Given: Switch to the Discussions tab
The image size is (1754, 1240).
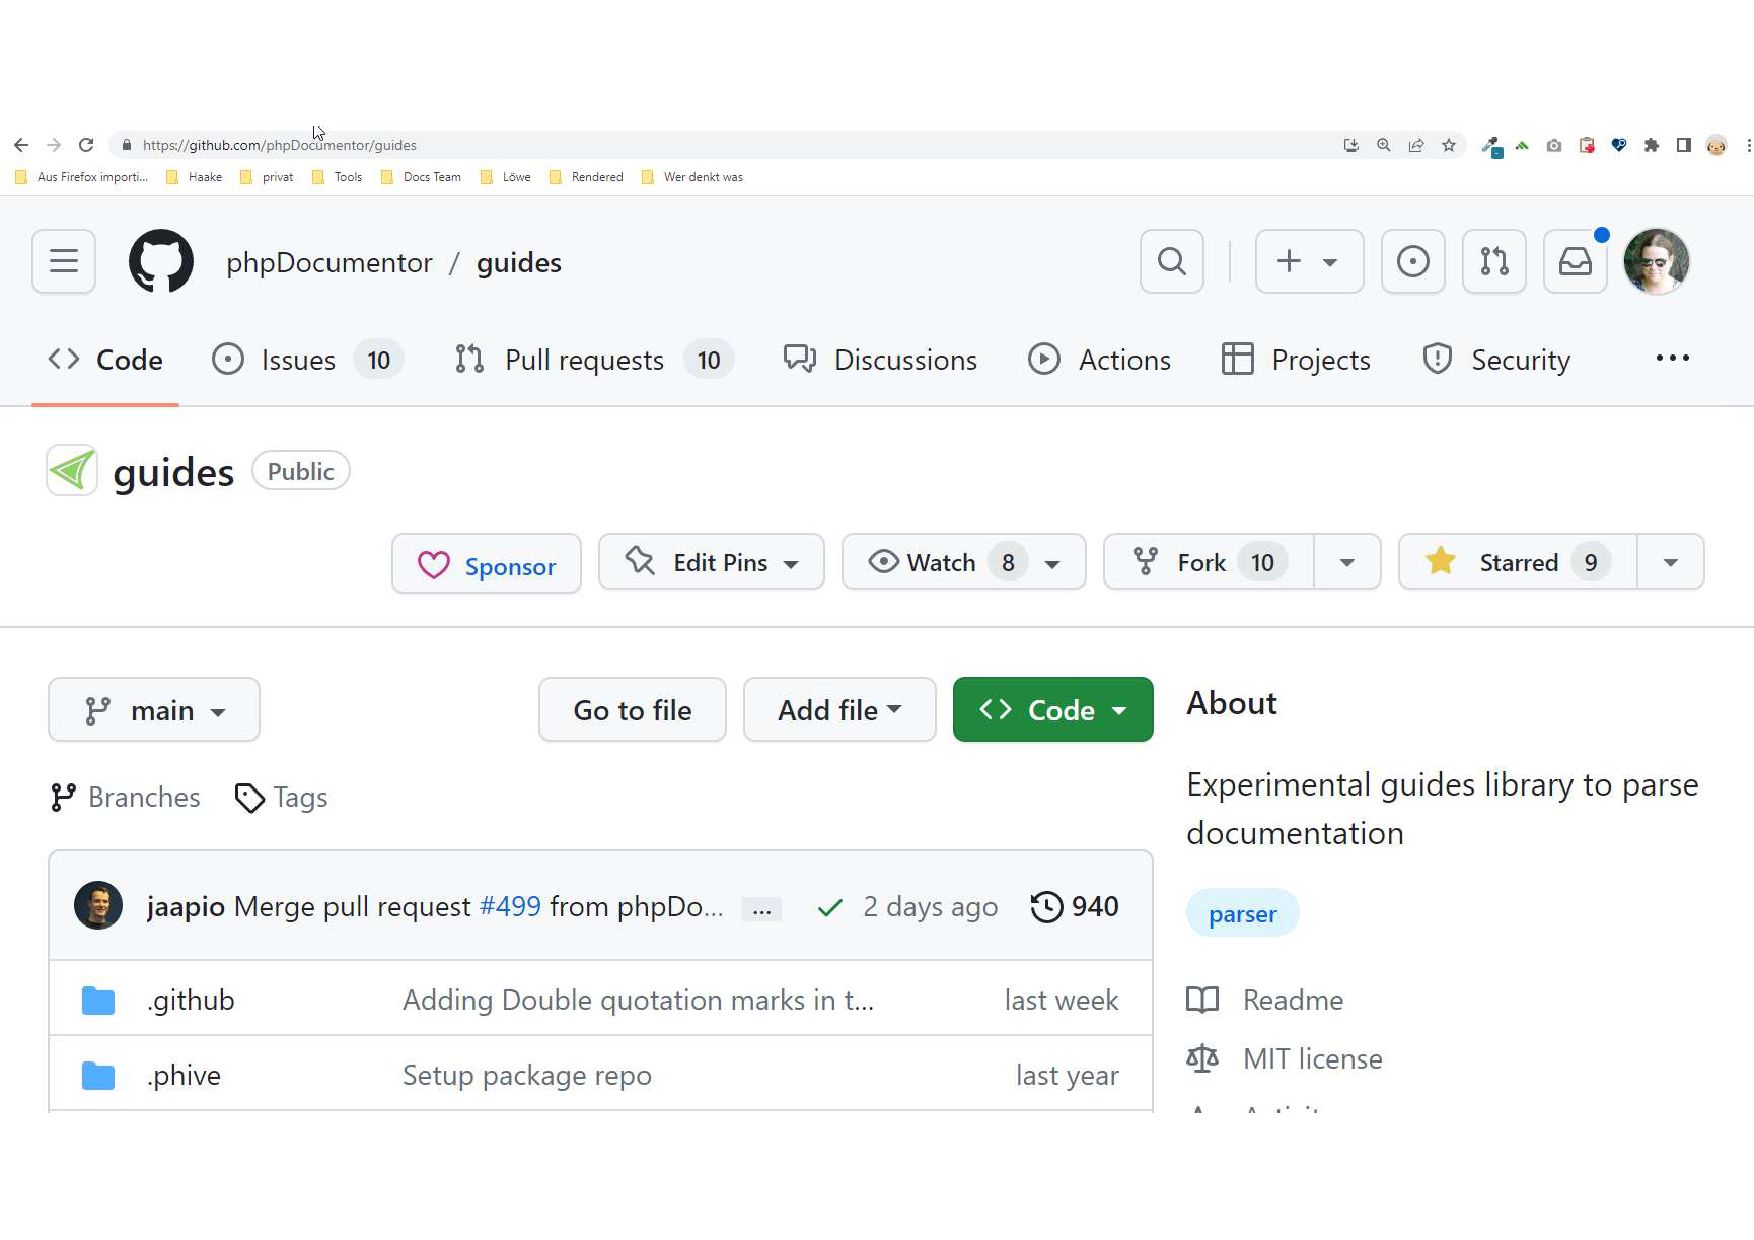Looking at the screenshot, I should 880,360.
